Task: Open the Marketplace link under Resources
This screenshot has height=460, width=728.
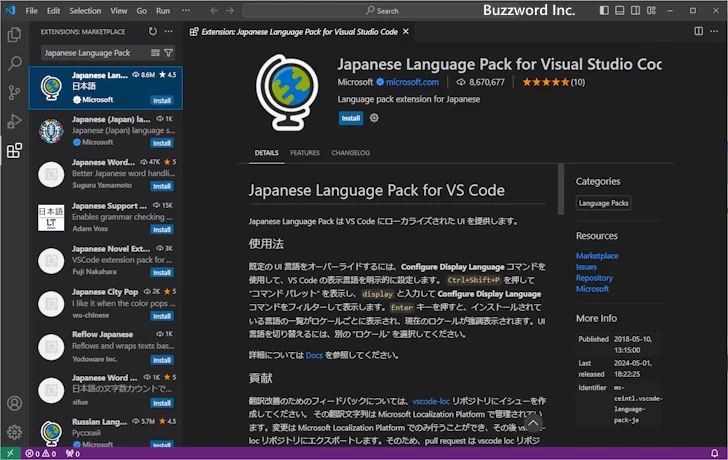Action: click(x=597, y=256)
